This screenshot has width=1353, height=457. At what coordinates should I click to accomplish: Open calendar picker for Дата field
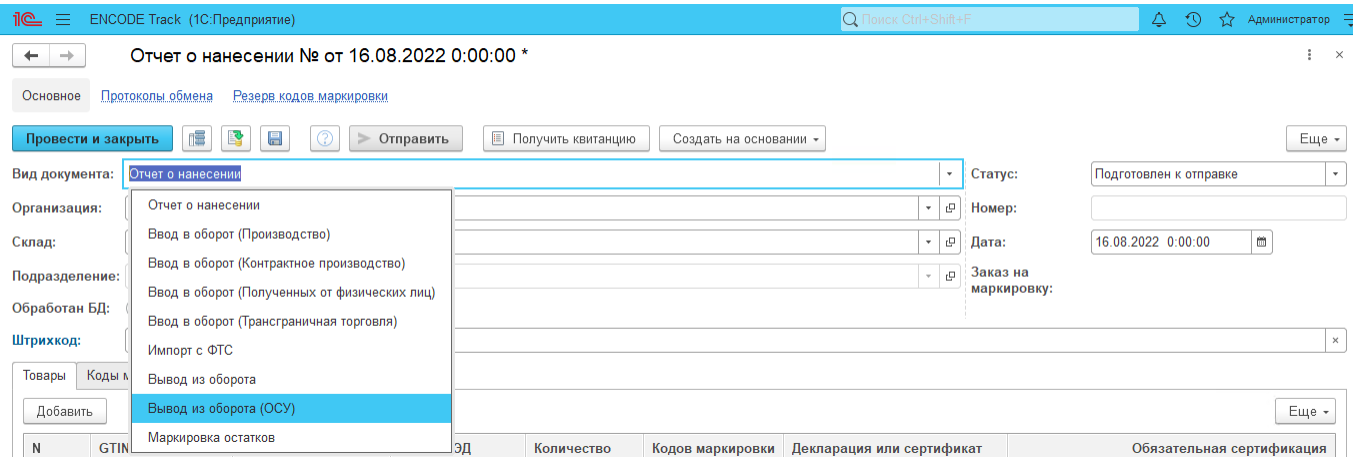[x=1261, y=242]
